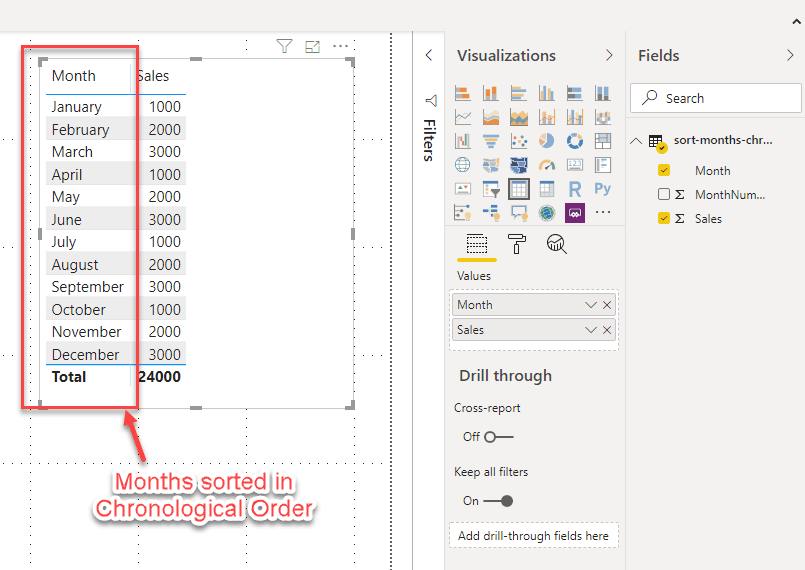The image size is (805, 570).
Task: Open the Month value field dropdown
Action: 591,305
